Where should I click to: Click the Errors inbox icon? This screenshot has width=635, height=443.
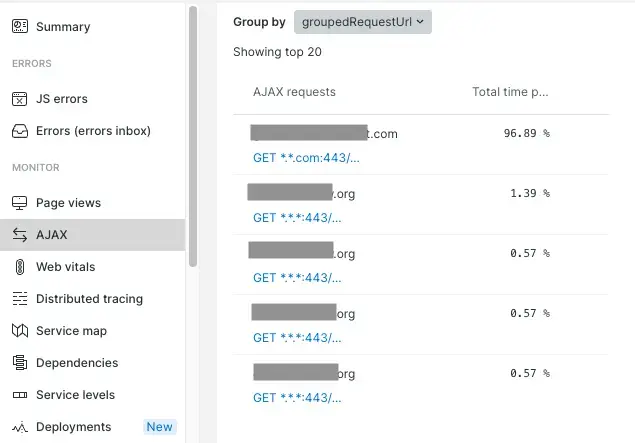coord(19,131)
